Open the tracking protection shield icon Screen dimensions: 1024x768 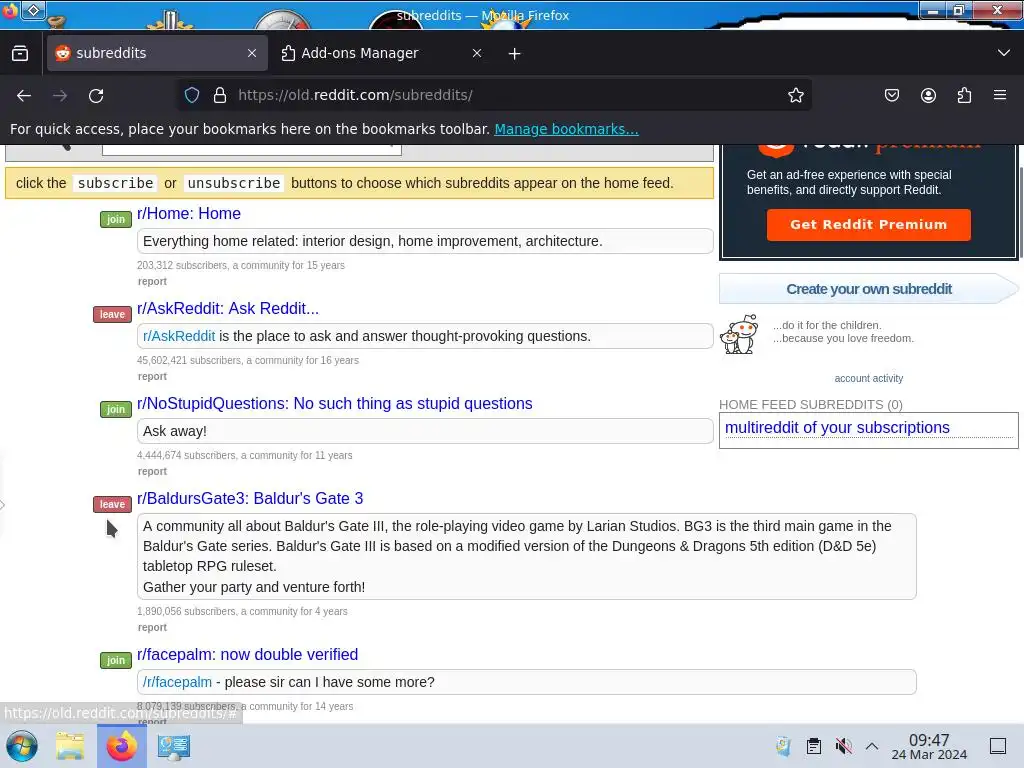pos(192,95)
